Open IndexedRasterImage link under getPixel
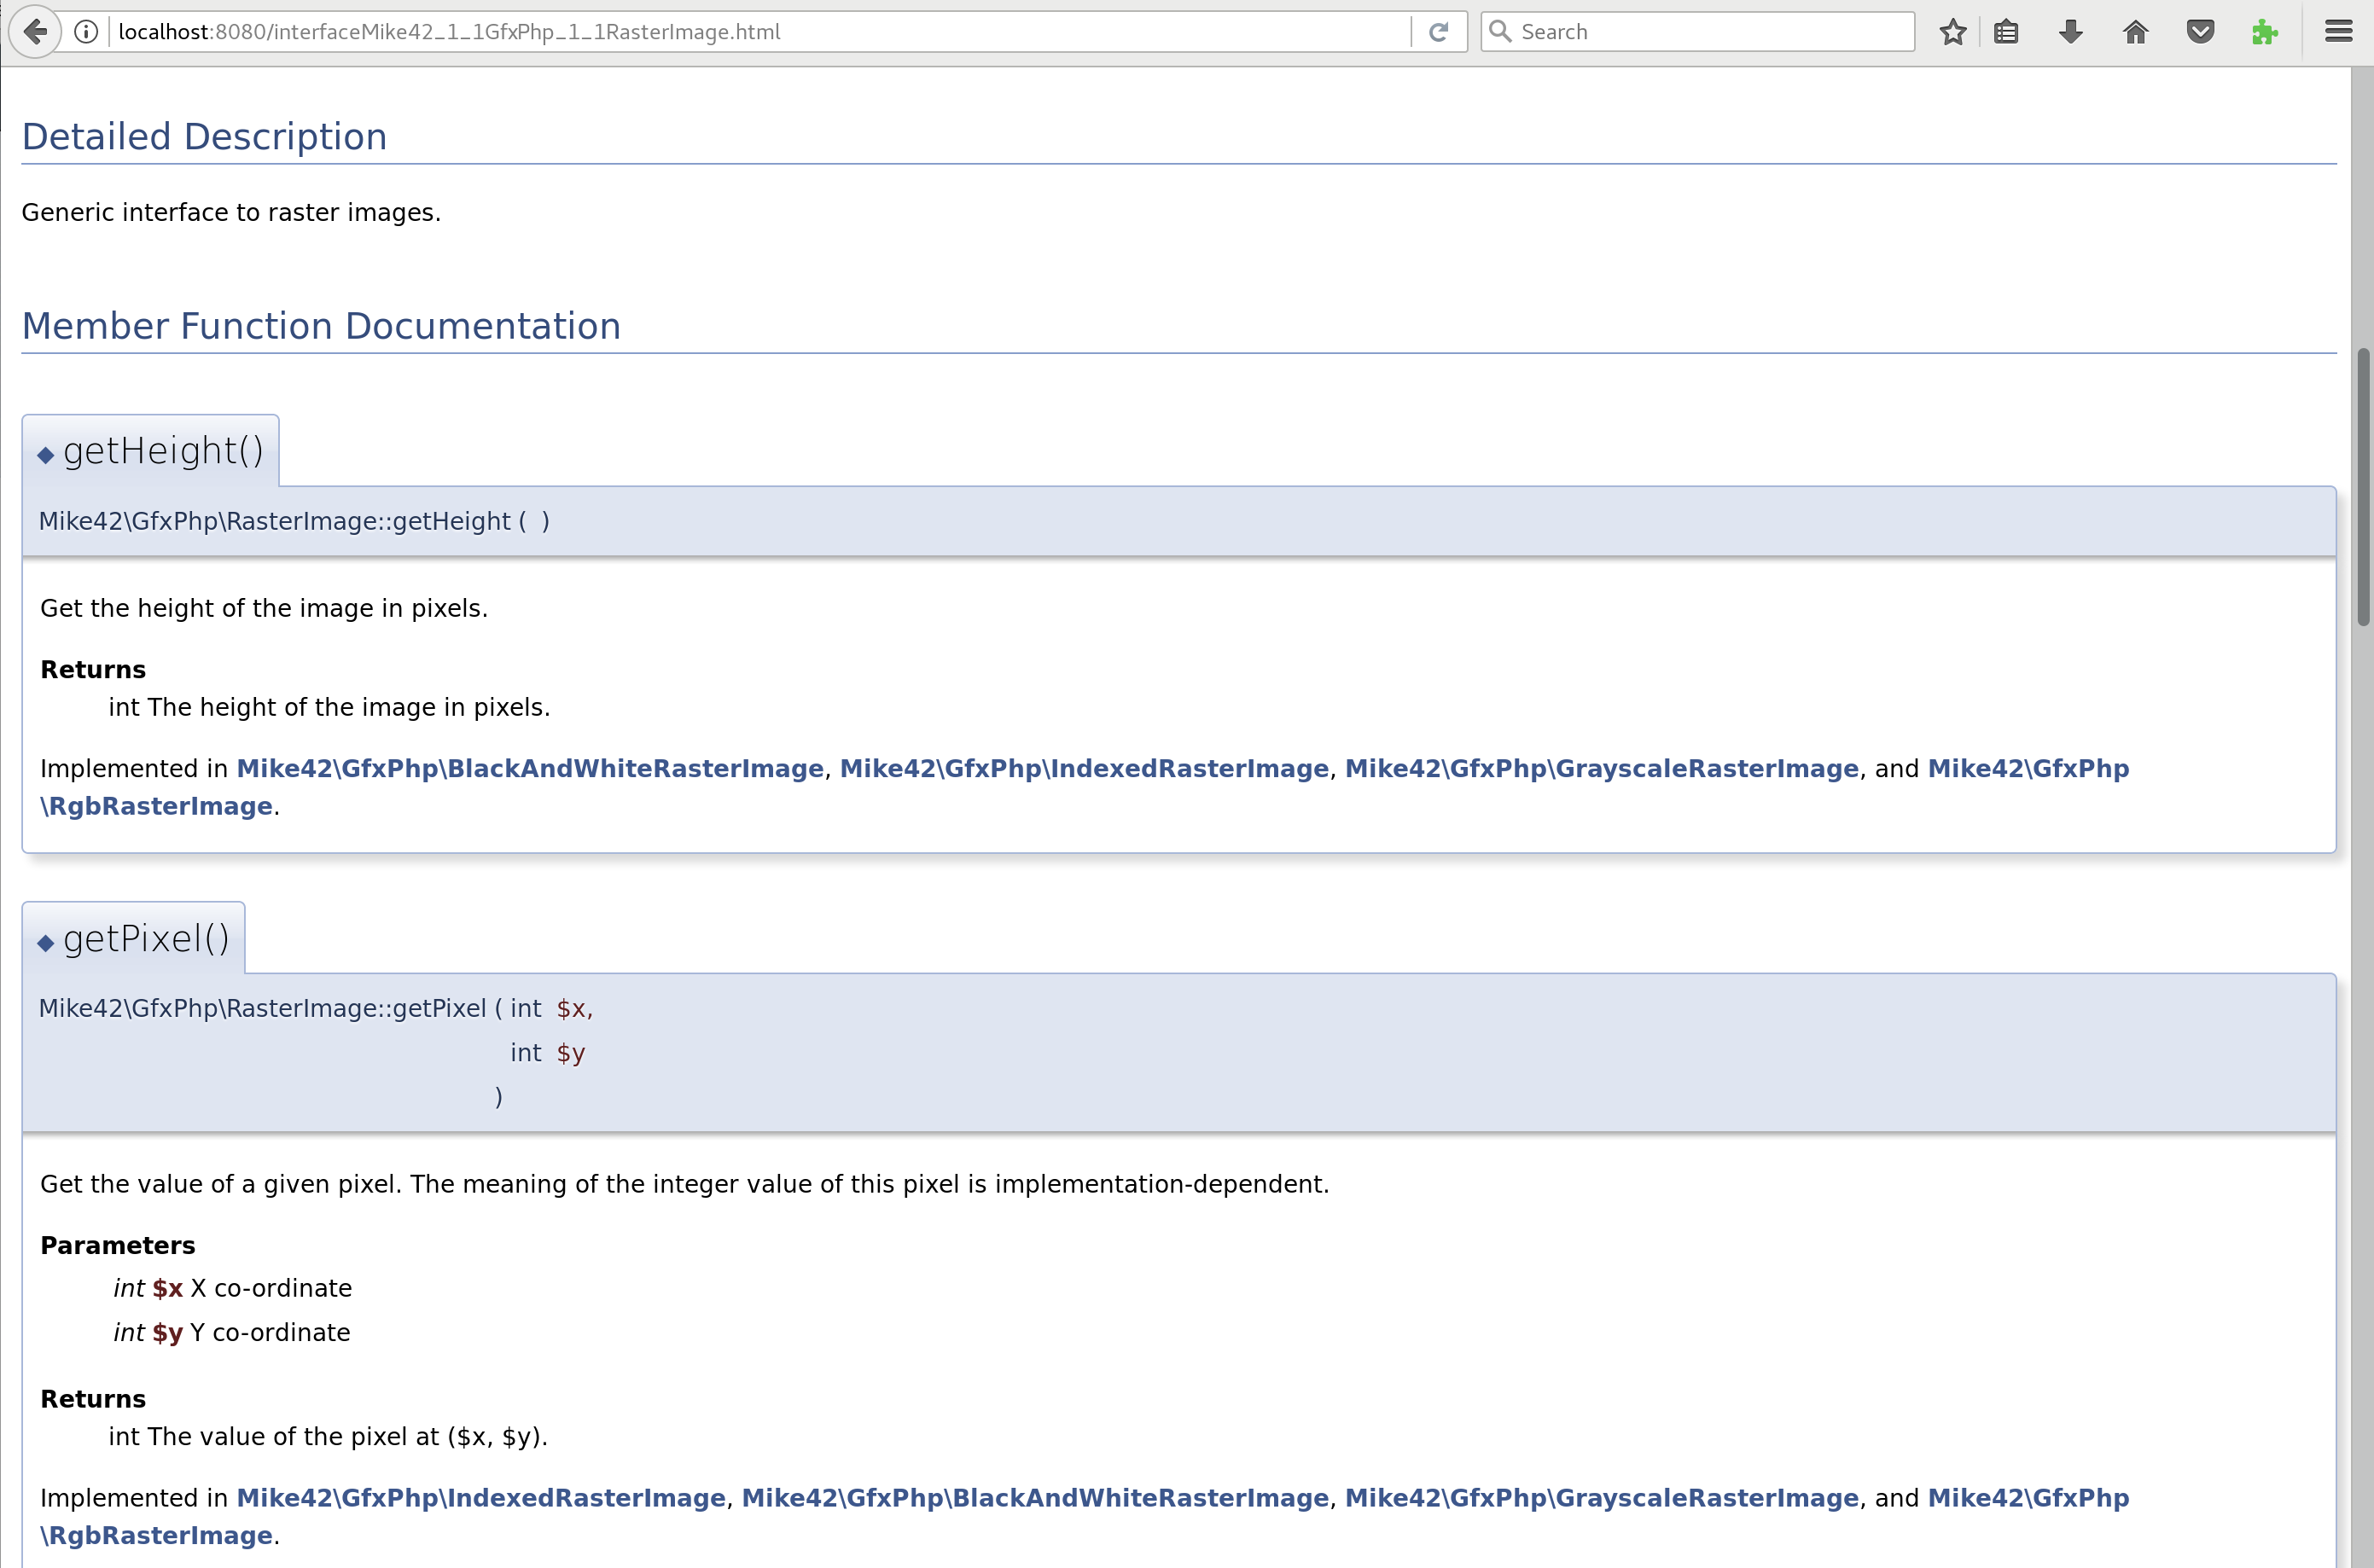This screenshot has height=1568, width=2374. [481, 1498]
